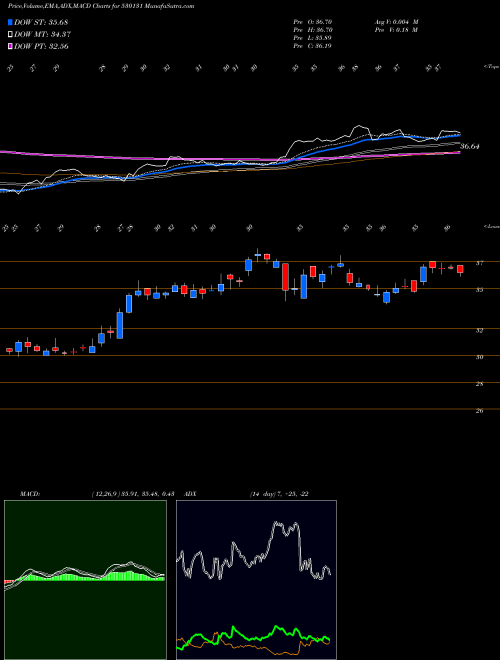This screenshot has height=660, width=500.
Task: Click the 'Pre L: 35.89' value
Action: (x=313, y=38)
